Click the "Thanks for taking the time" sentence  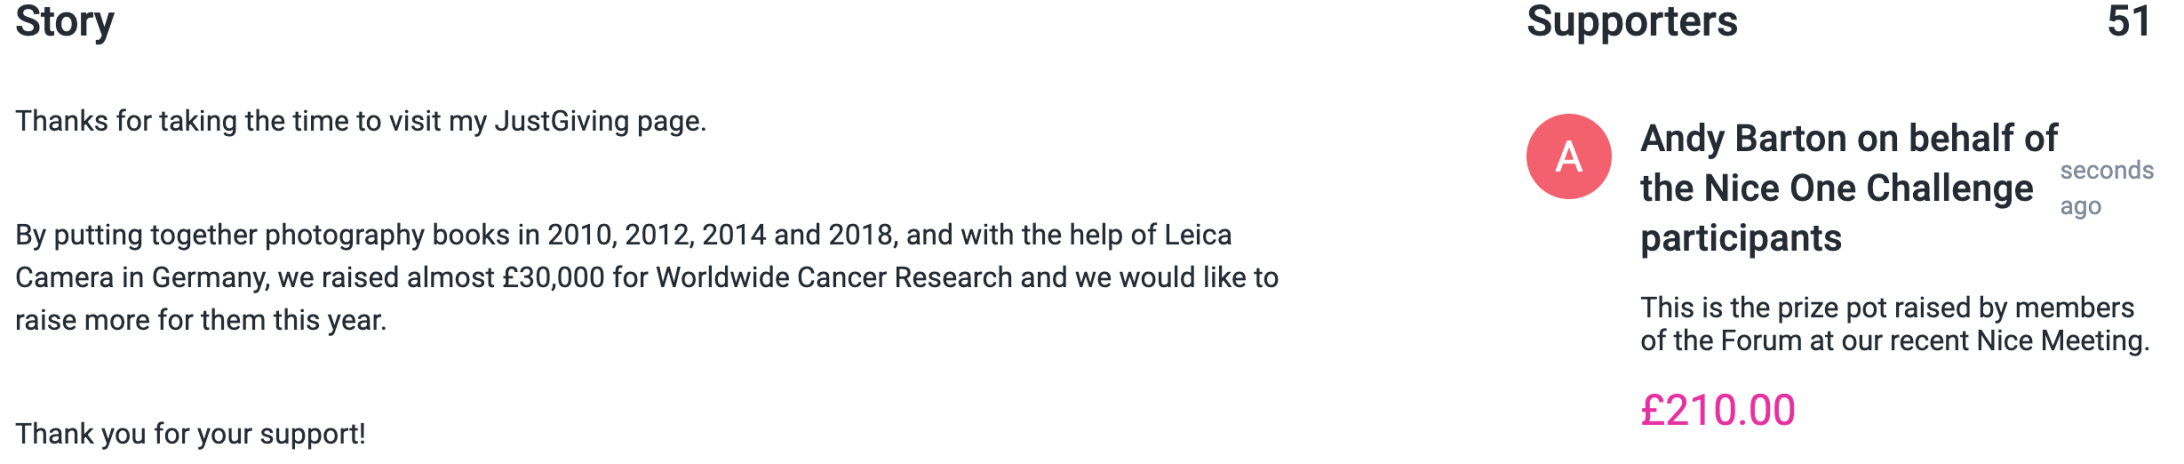(360, 122)
